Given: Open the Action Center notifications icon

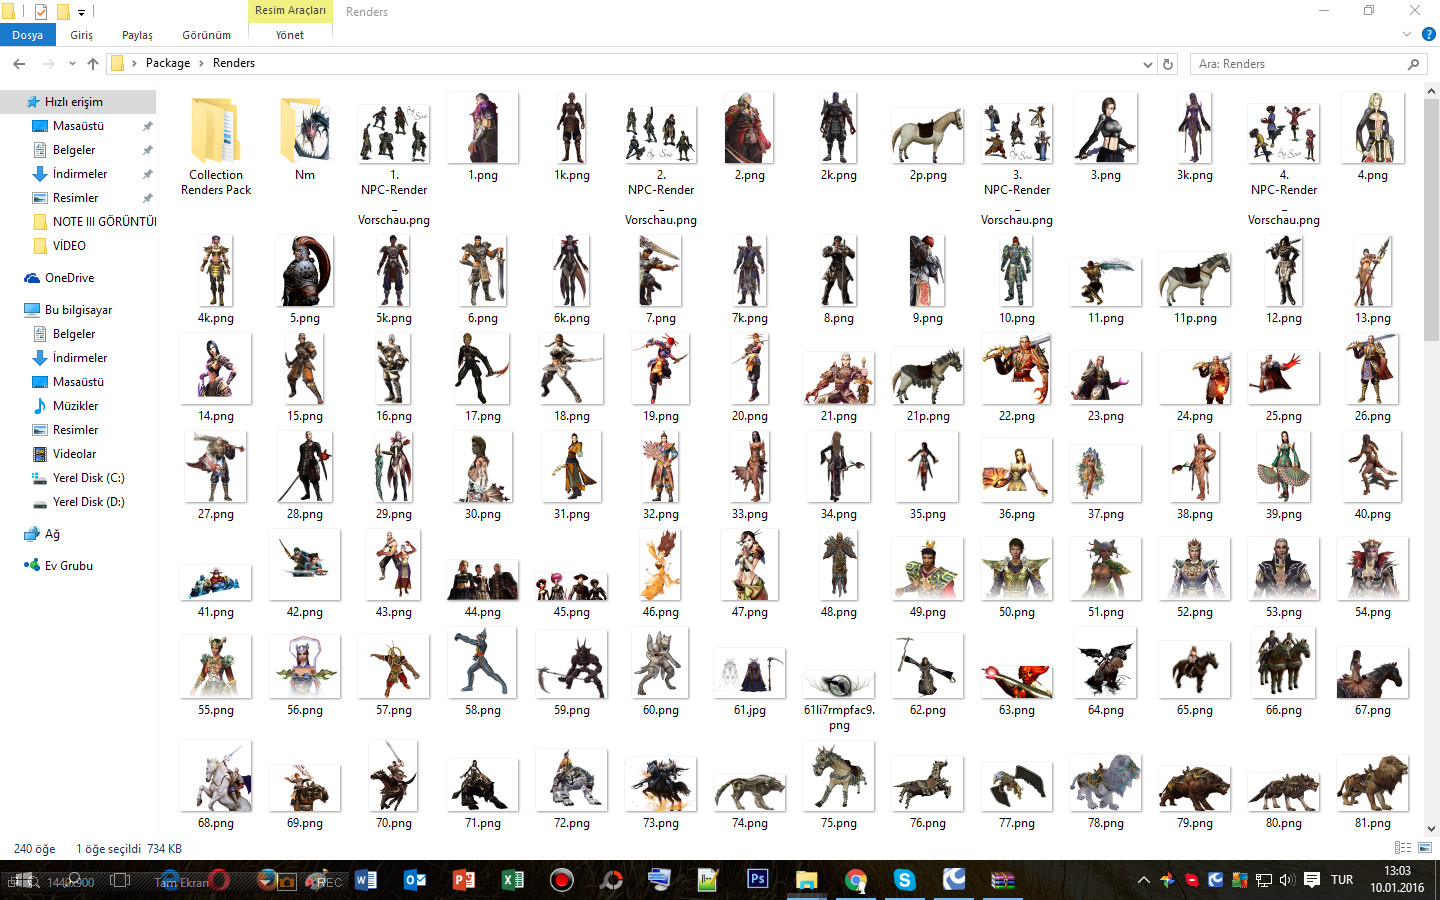Looking at the screenshot, I should point(1312,880).
